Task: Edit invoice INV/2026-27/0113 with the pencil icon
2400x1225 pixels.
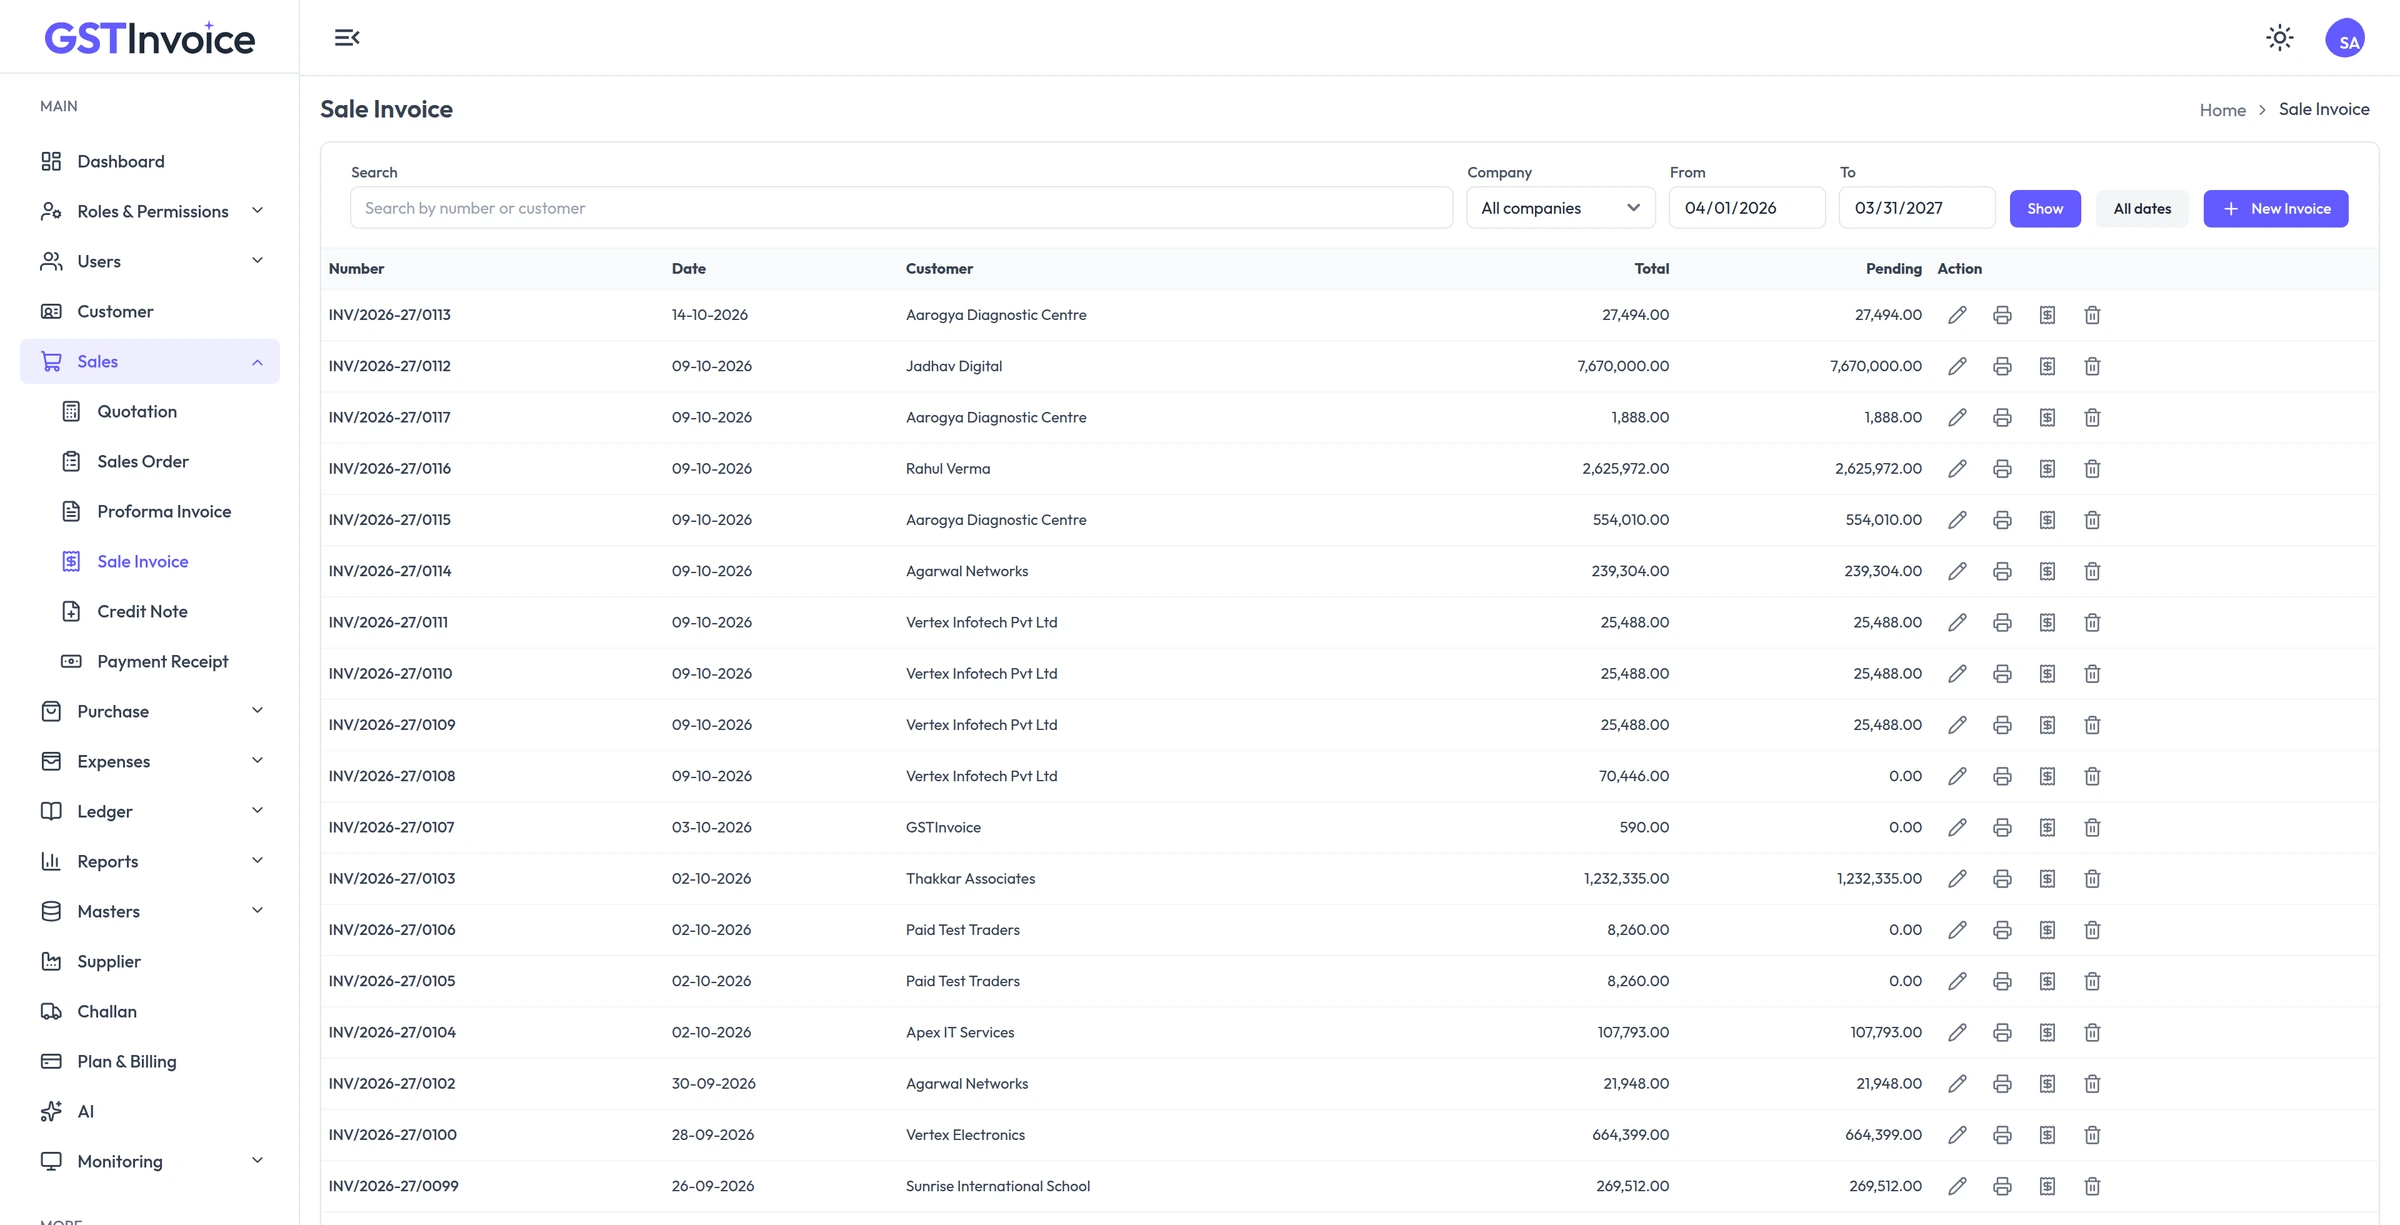Action: click(x=1957, y=315)
